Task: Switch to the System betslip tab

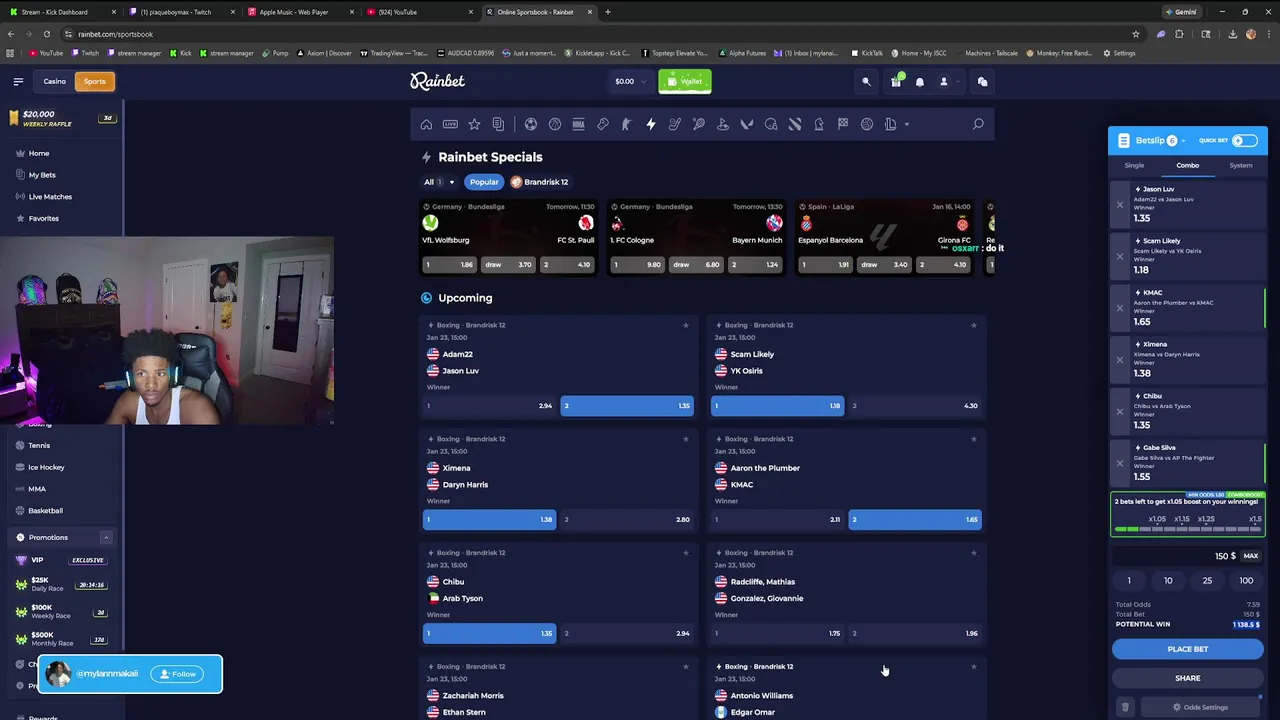Action: (x=1241, y=165)
